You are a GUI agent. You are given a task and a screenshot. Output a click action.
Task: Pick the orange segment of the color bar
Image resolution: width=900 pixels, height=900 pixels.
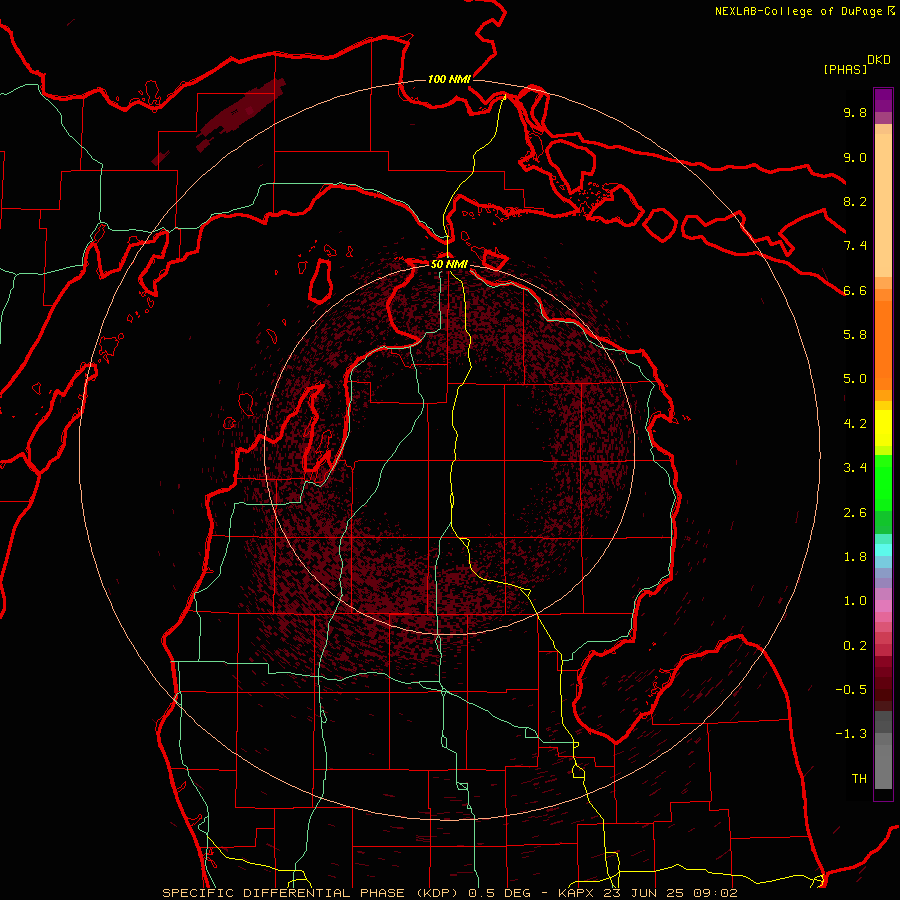(883, 346)
